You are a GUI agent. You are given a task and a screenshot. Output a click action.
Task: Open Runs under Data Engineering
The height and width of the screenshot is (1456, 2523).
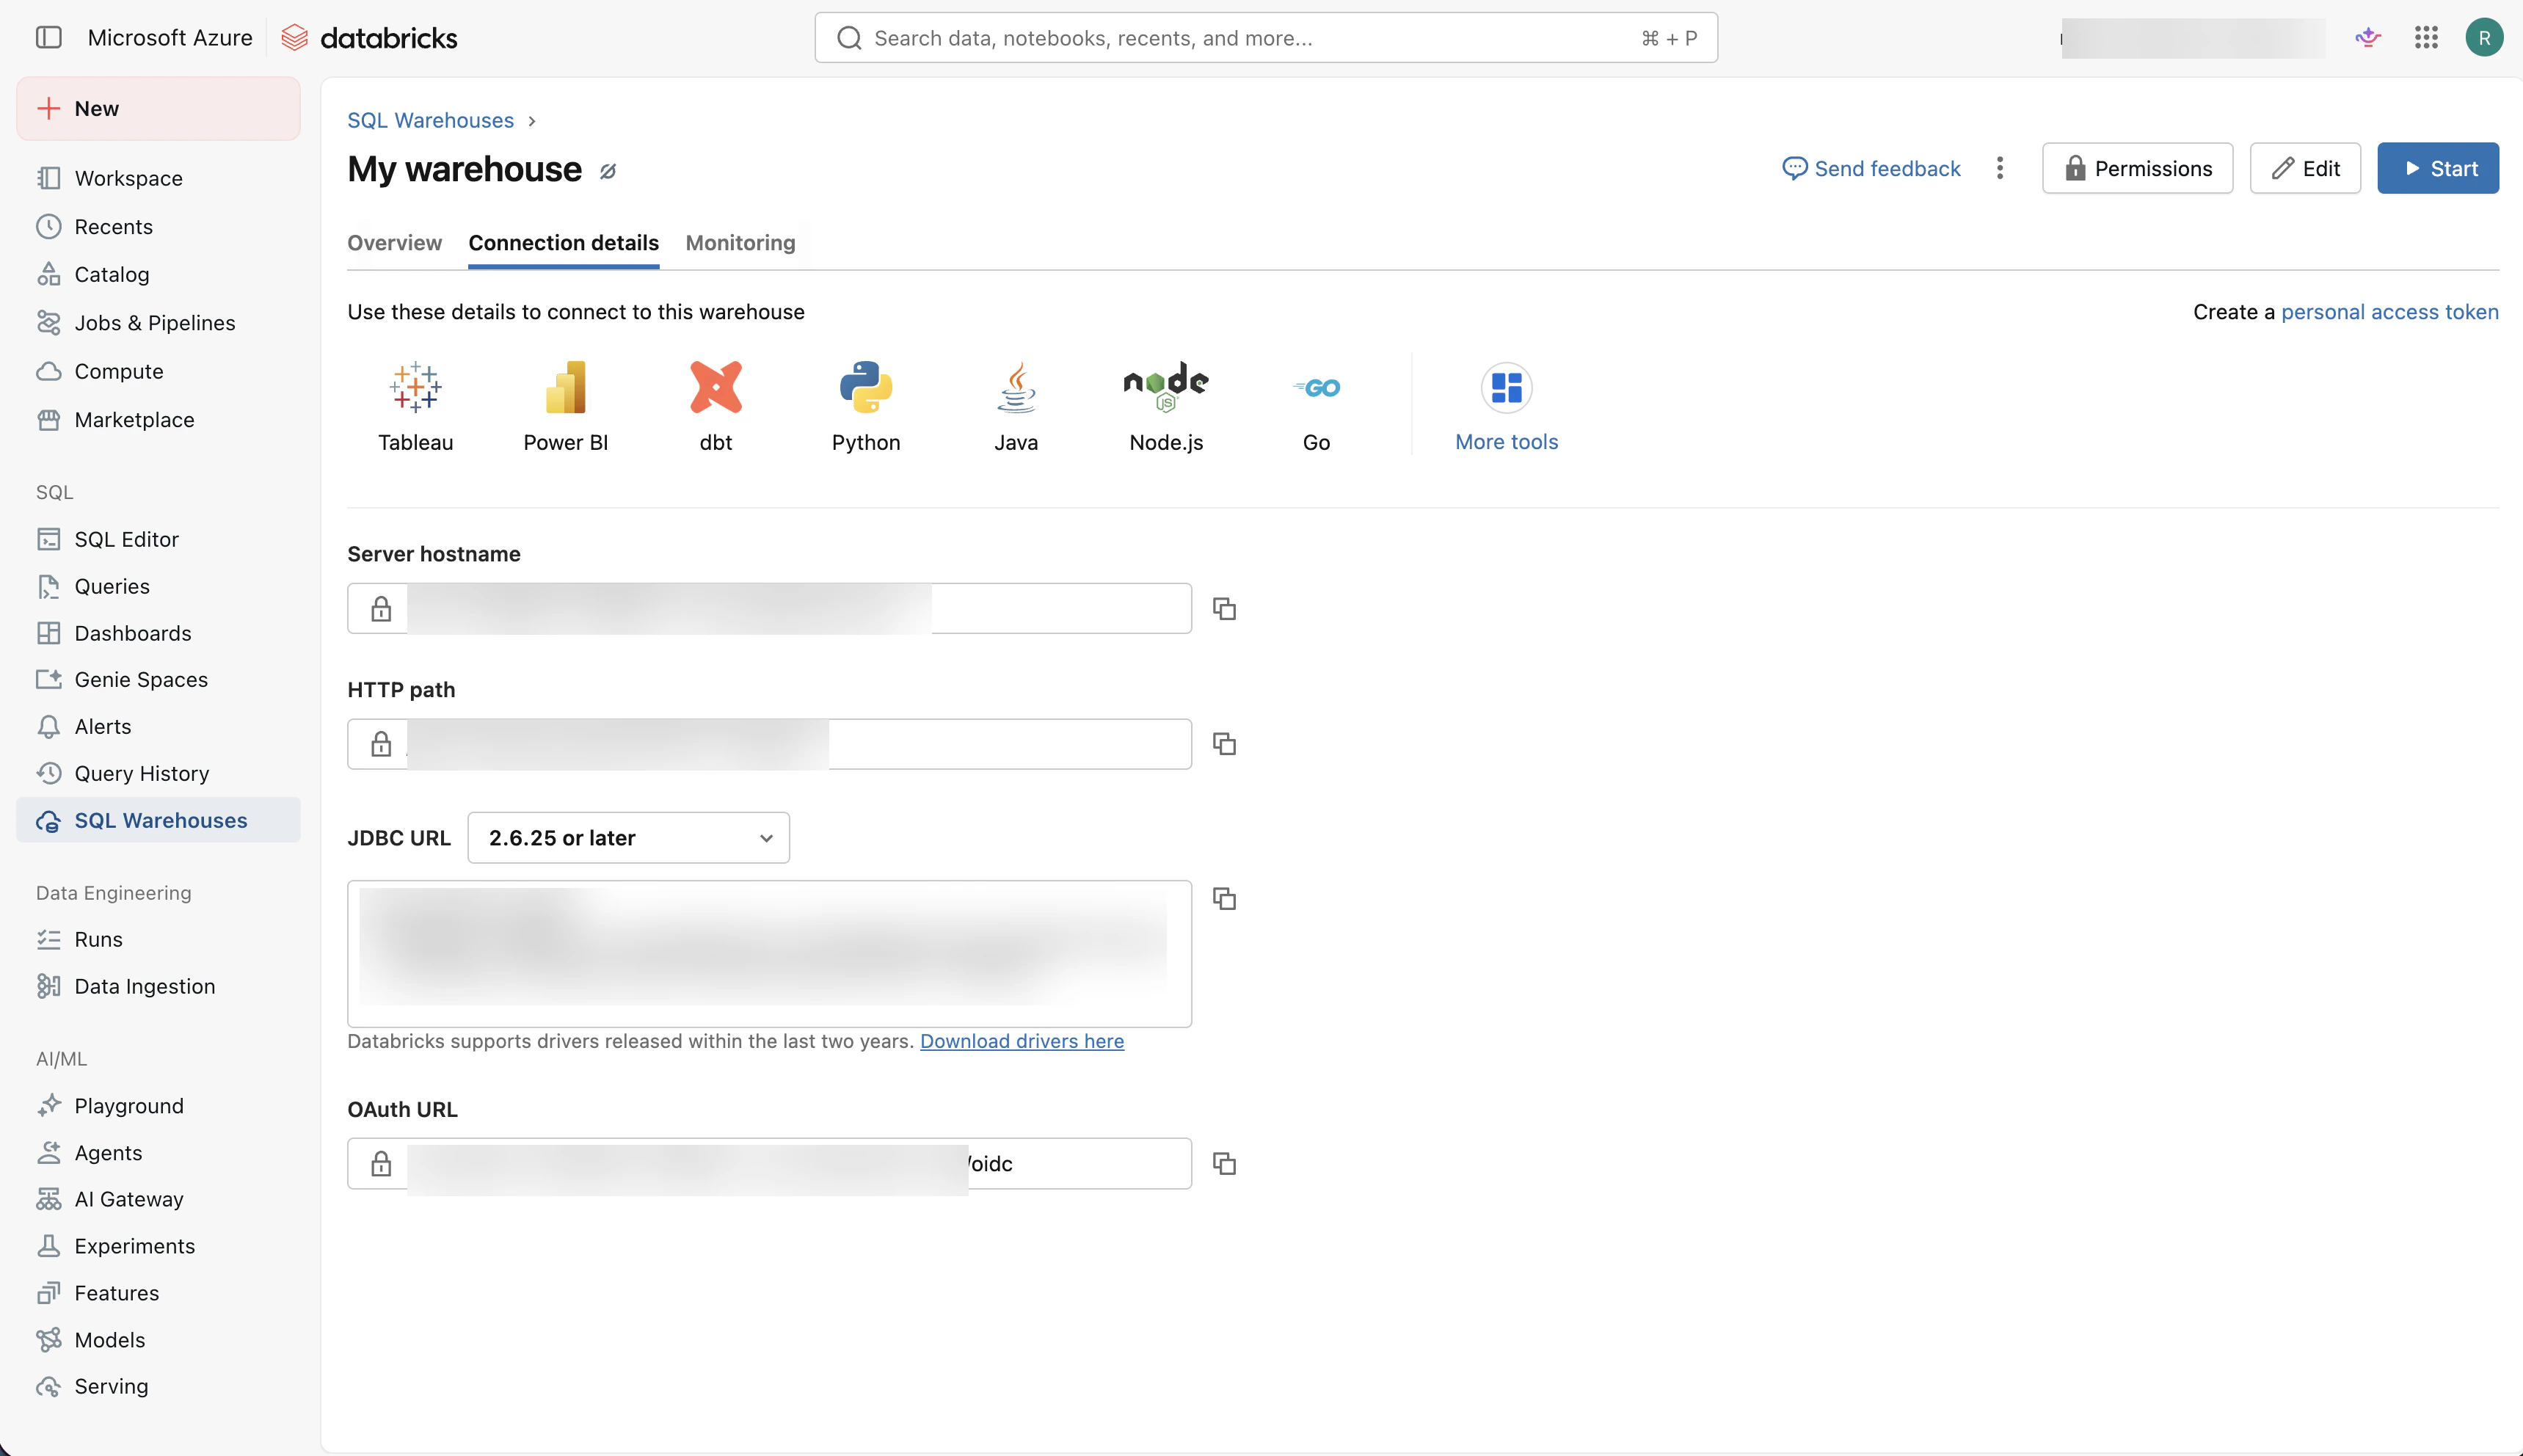pos(158,939)
